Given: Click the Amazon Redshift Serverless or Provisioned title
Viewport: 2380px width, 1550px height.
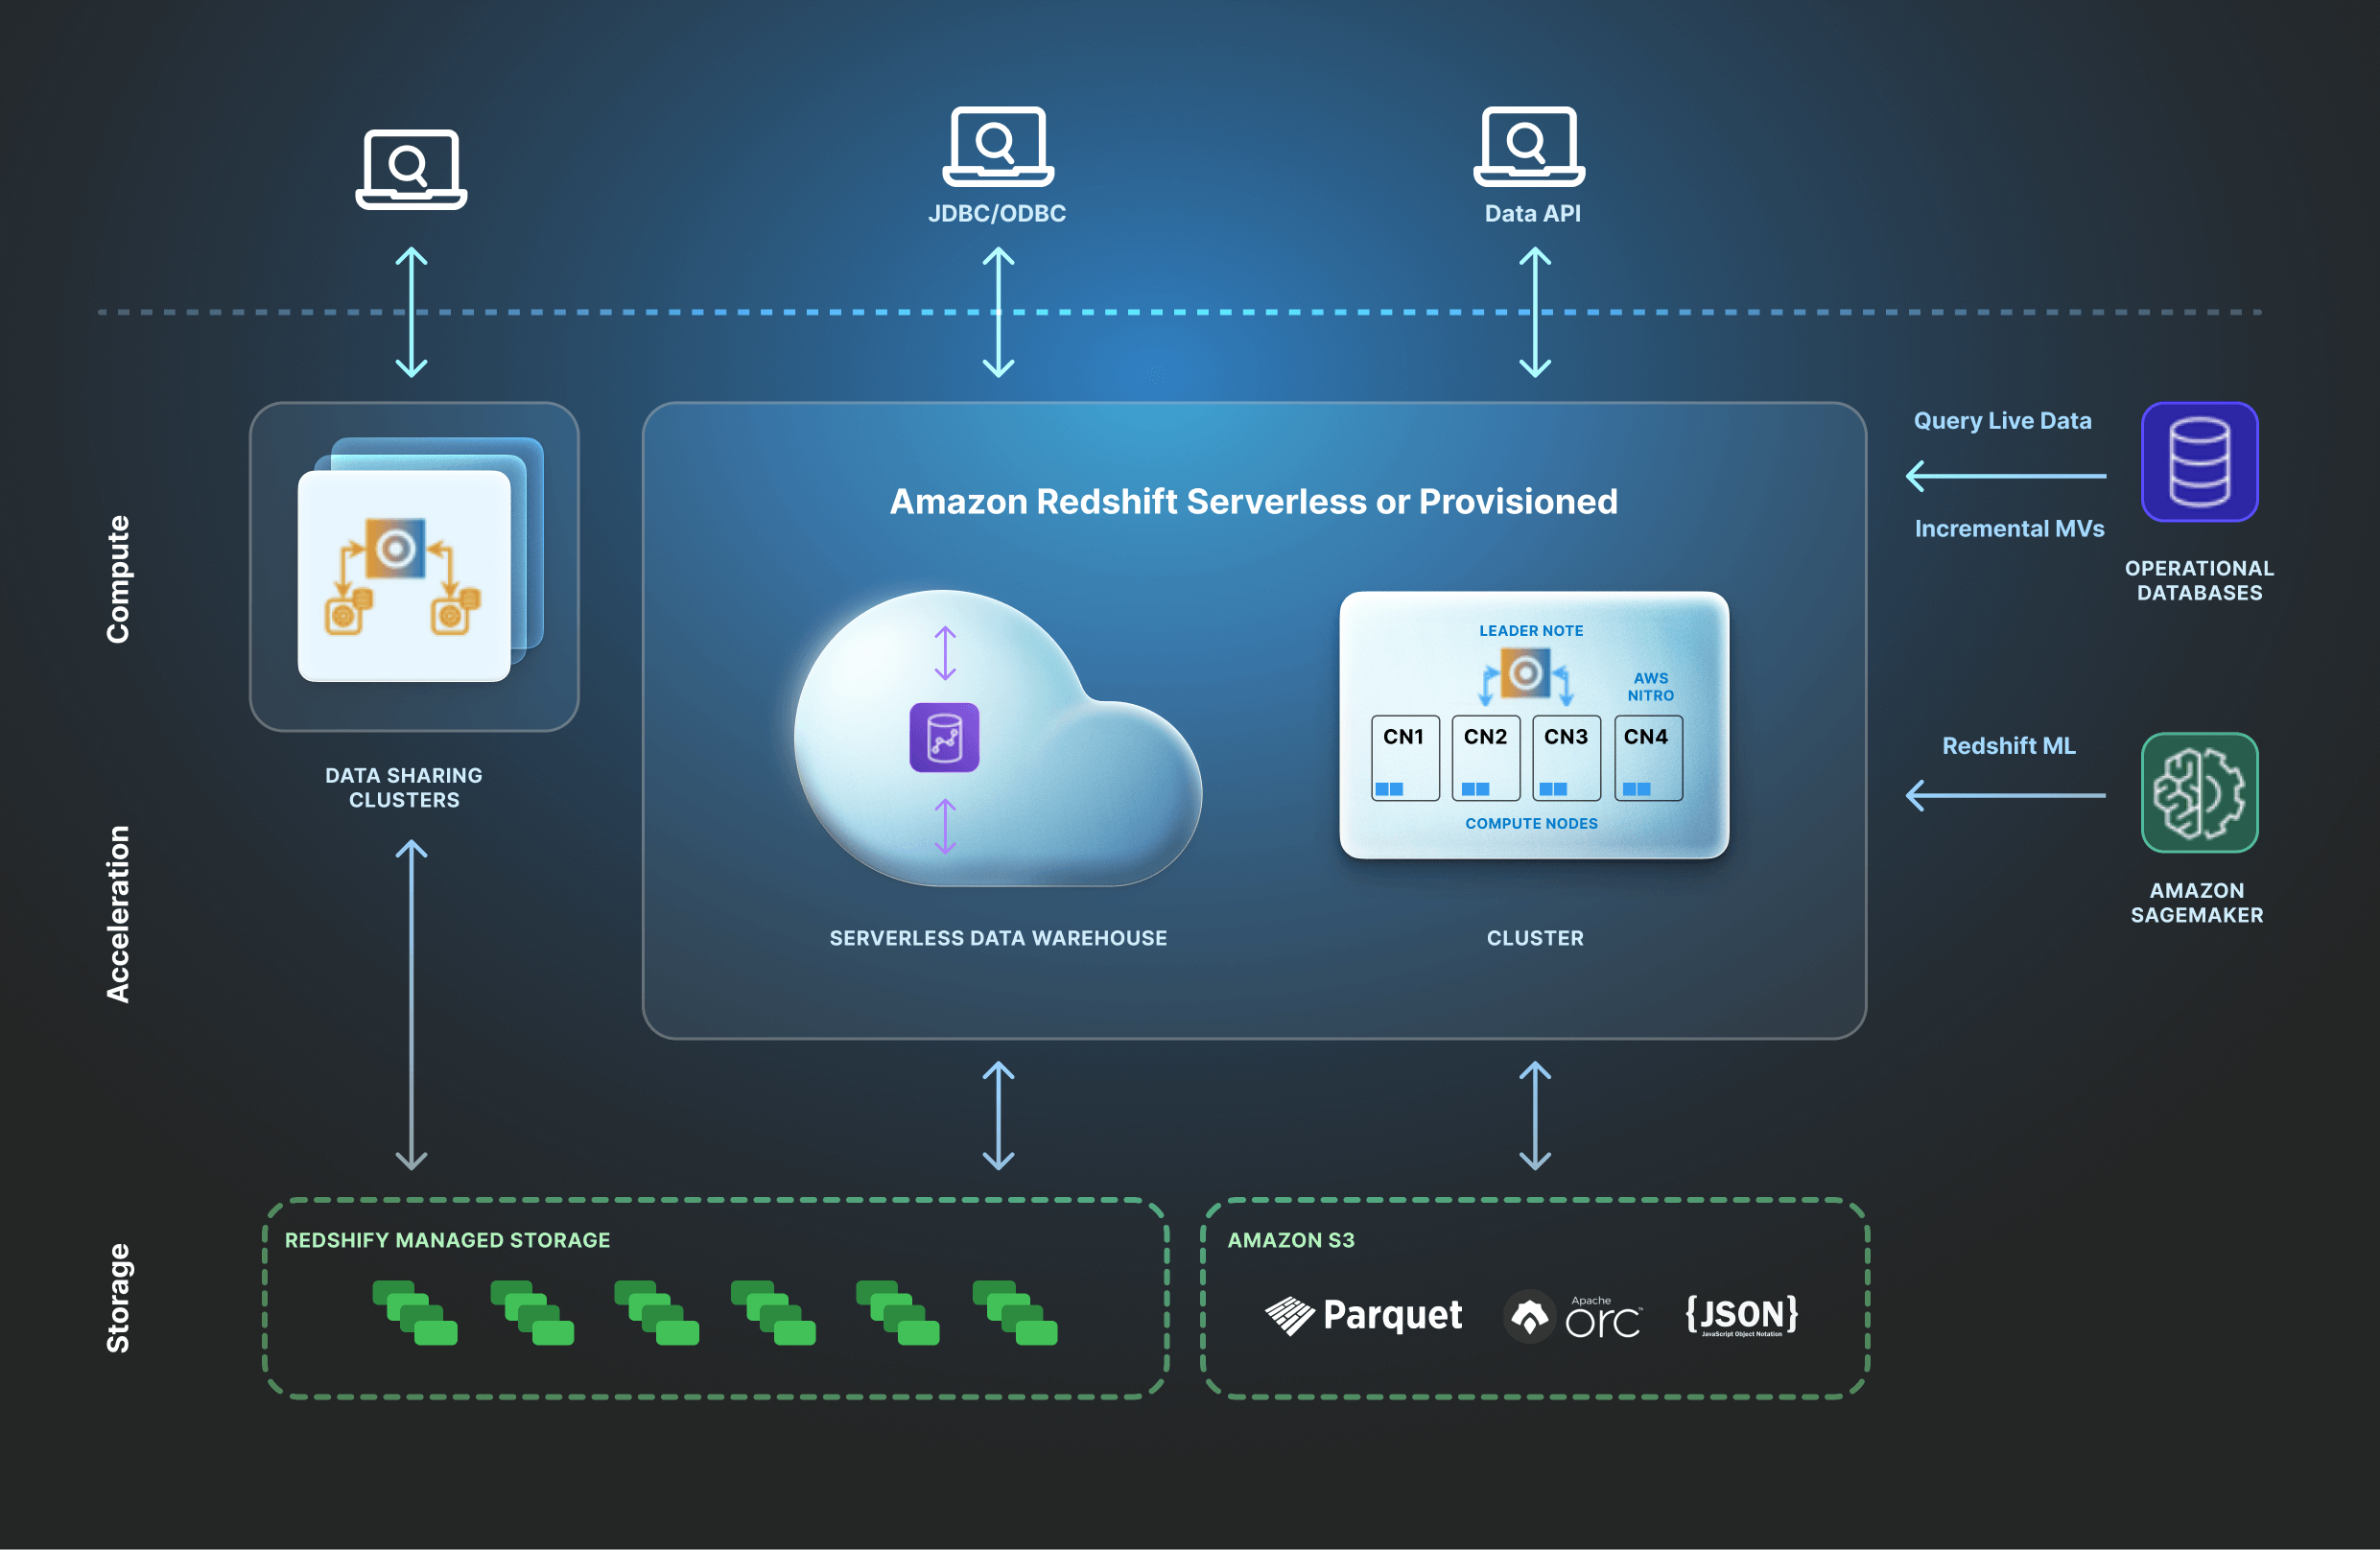Looking at the screenshot, I should pyautogui.click(x=1253, y=501).
